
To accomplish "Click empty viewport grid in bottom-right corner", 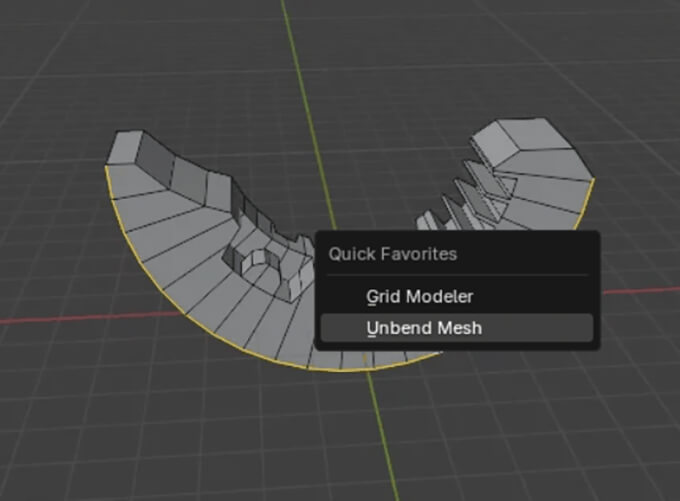I will tap(620, 450).
